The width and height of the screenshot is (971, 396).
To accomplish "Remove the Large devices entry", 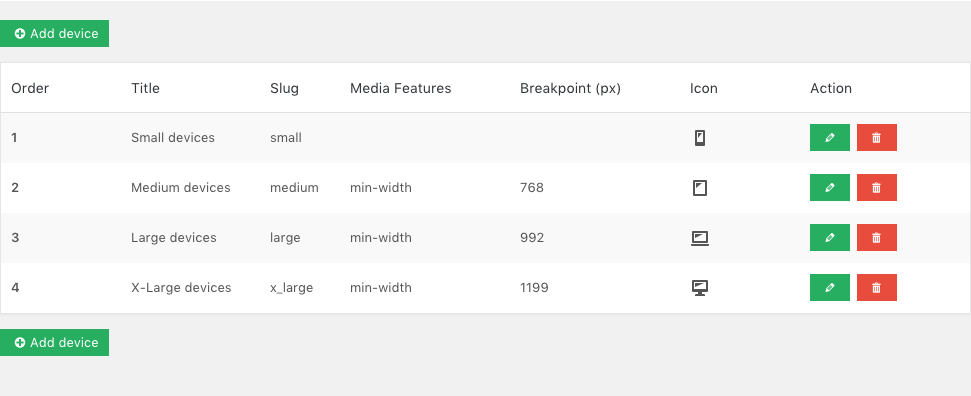I will [x=877, y=237].
